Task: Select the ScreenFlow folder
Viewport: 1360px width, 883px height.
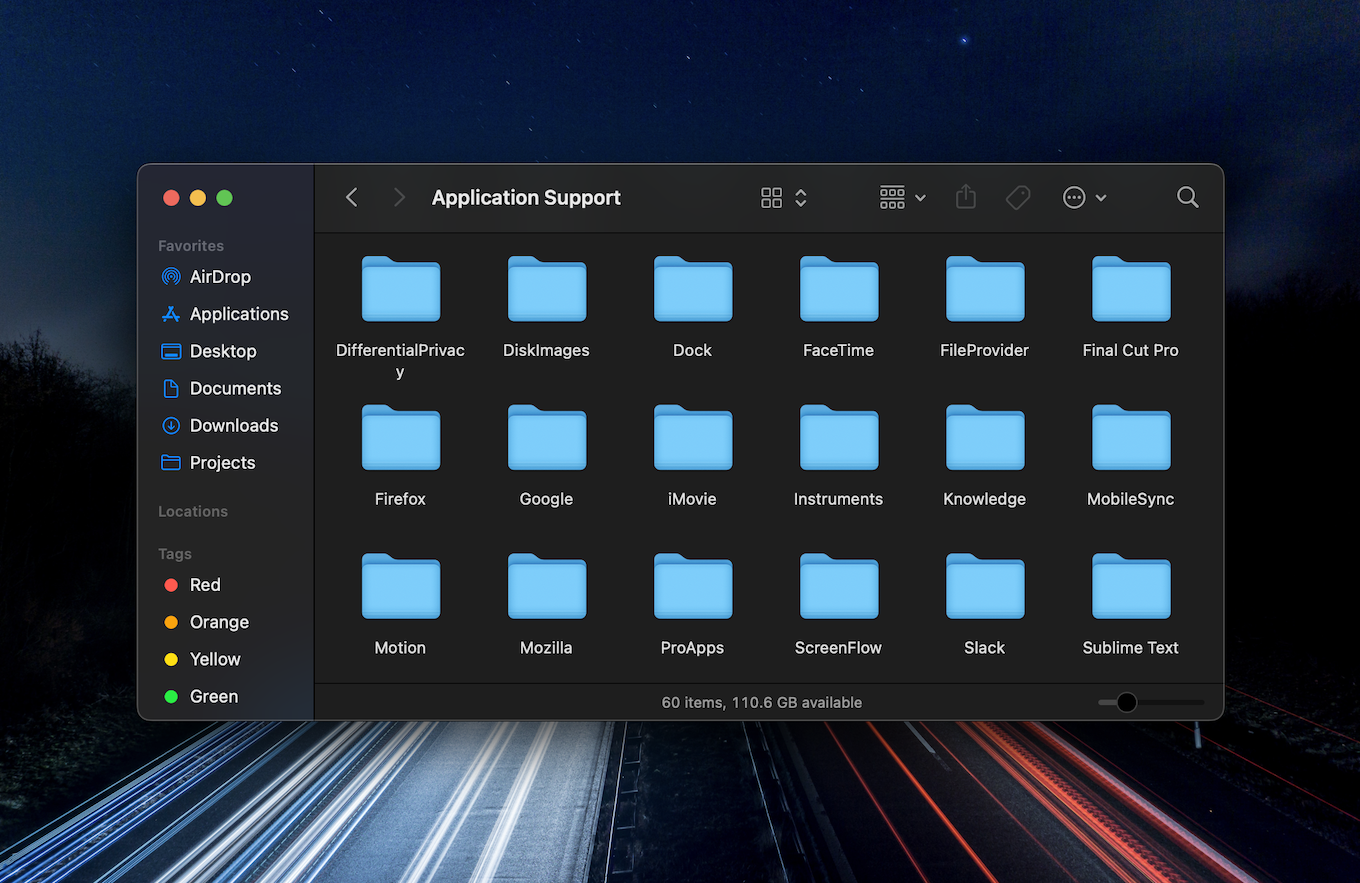Action: click(838, 587)
